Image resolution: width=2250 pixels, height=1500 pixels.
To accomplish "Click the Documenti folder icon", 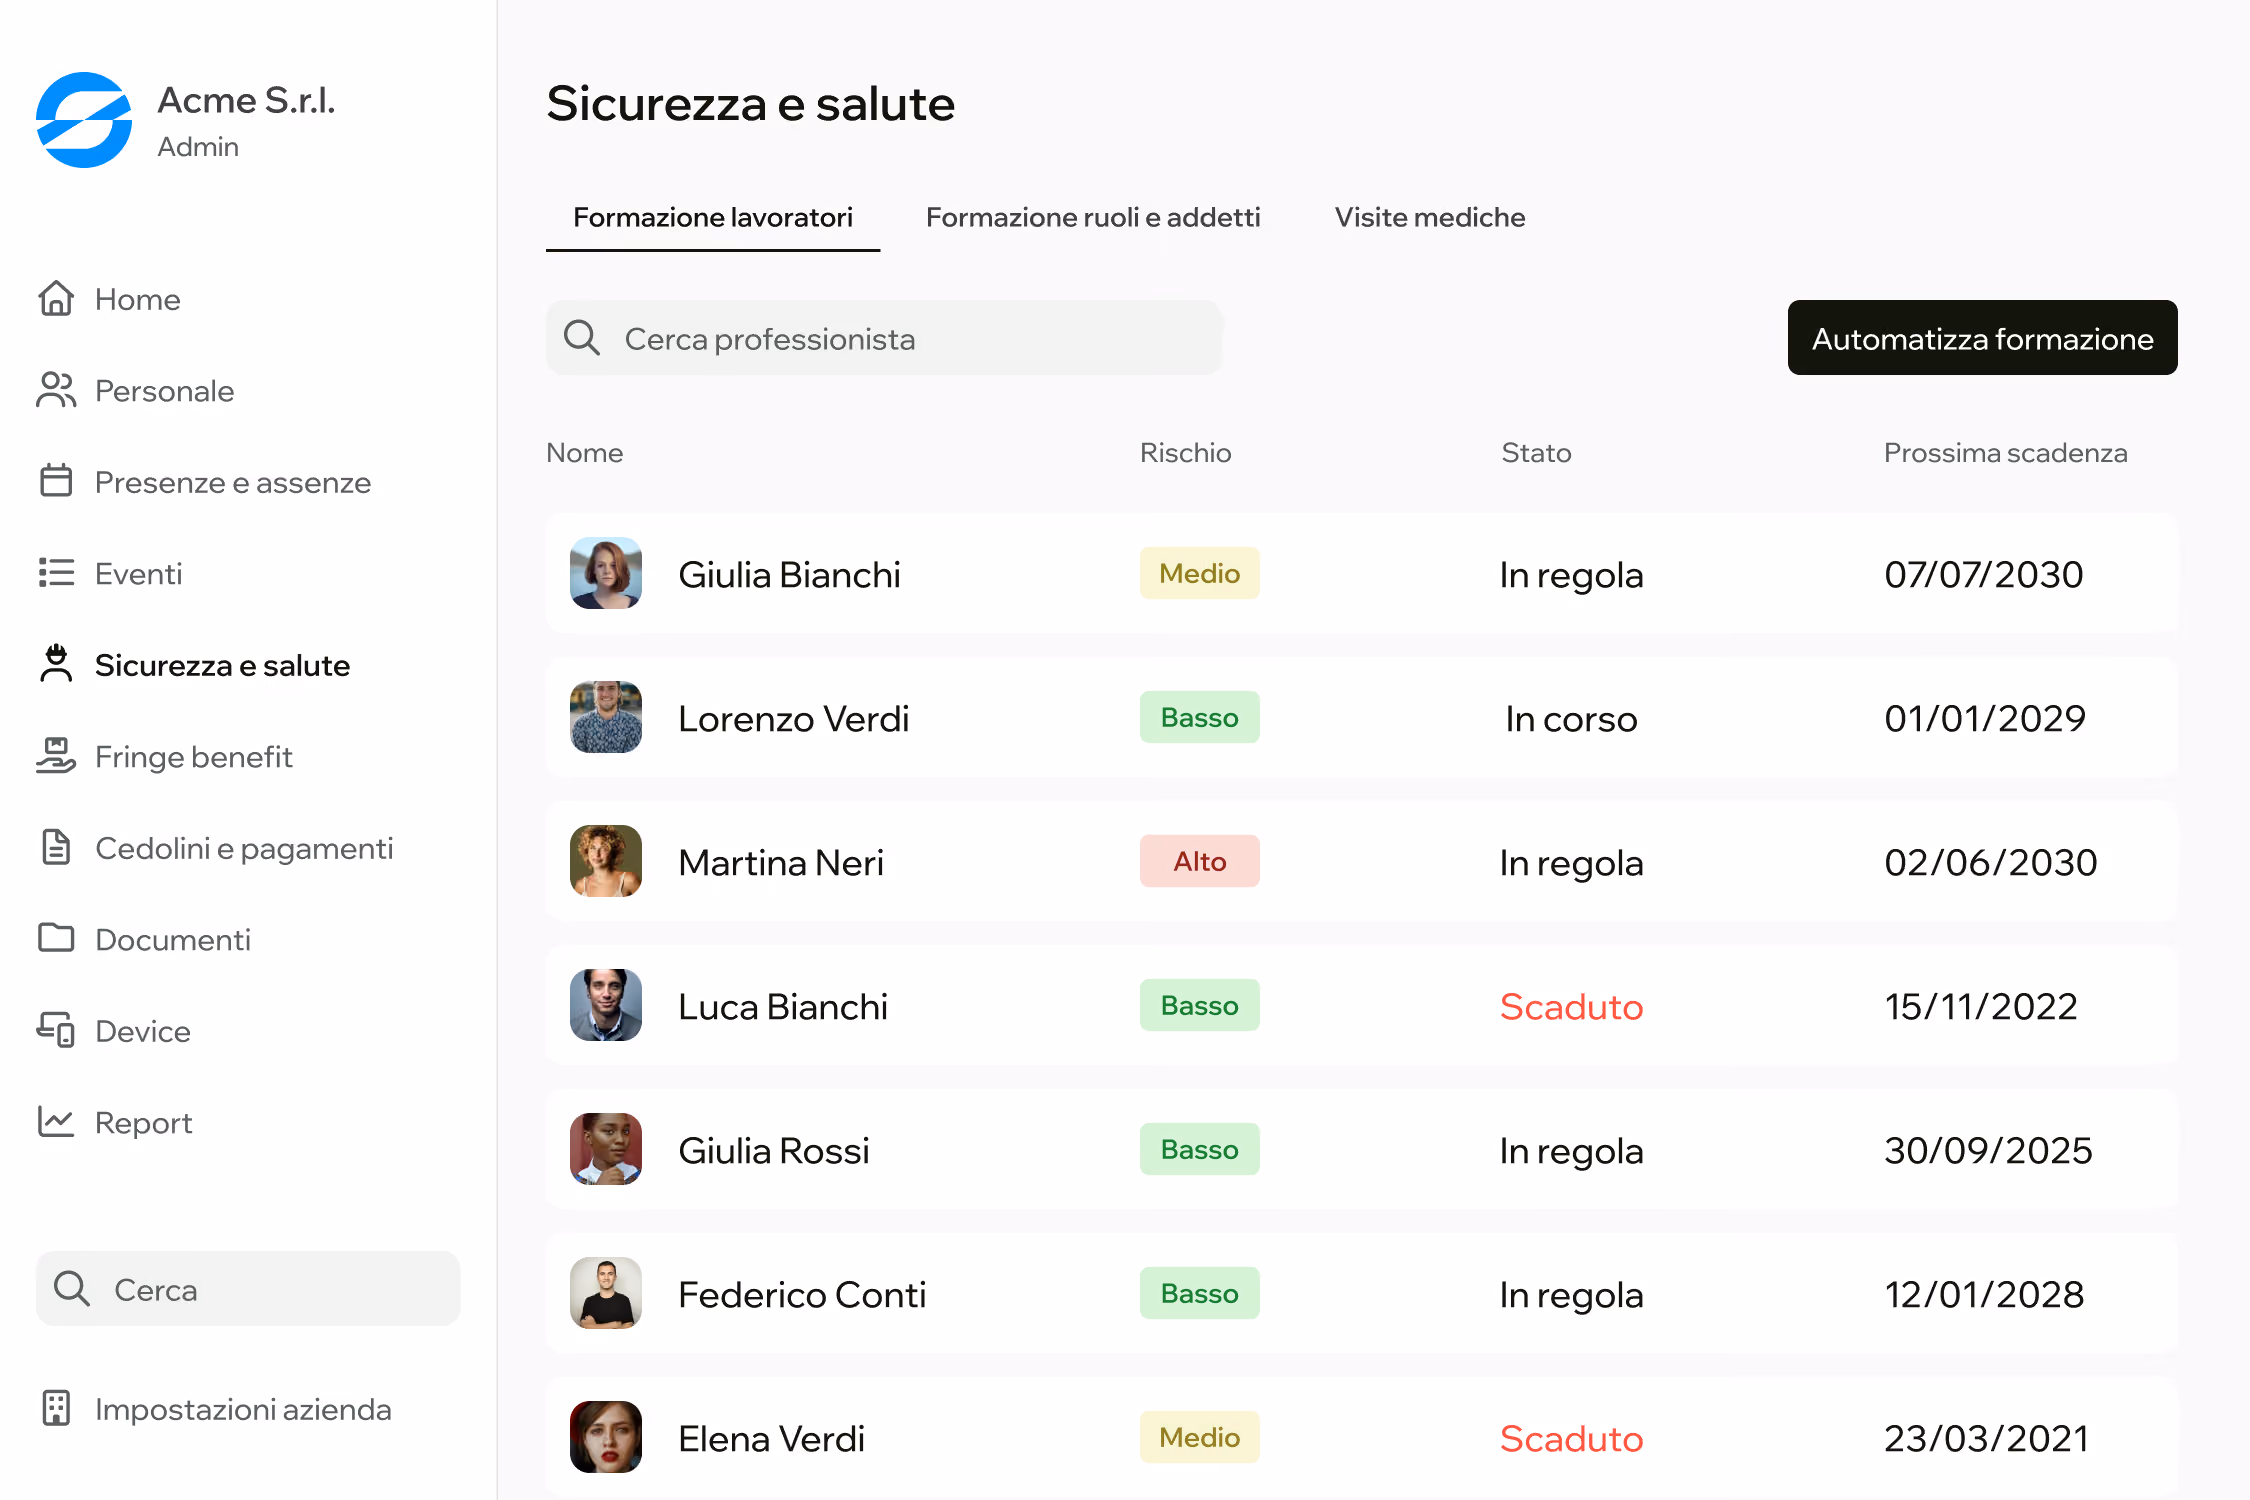I will pos(56,938).
